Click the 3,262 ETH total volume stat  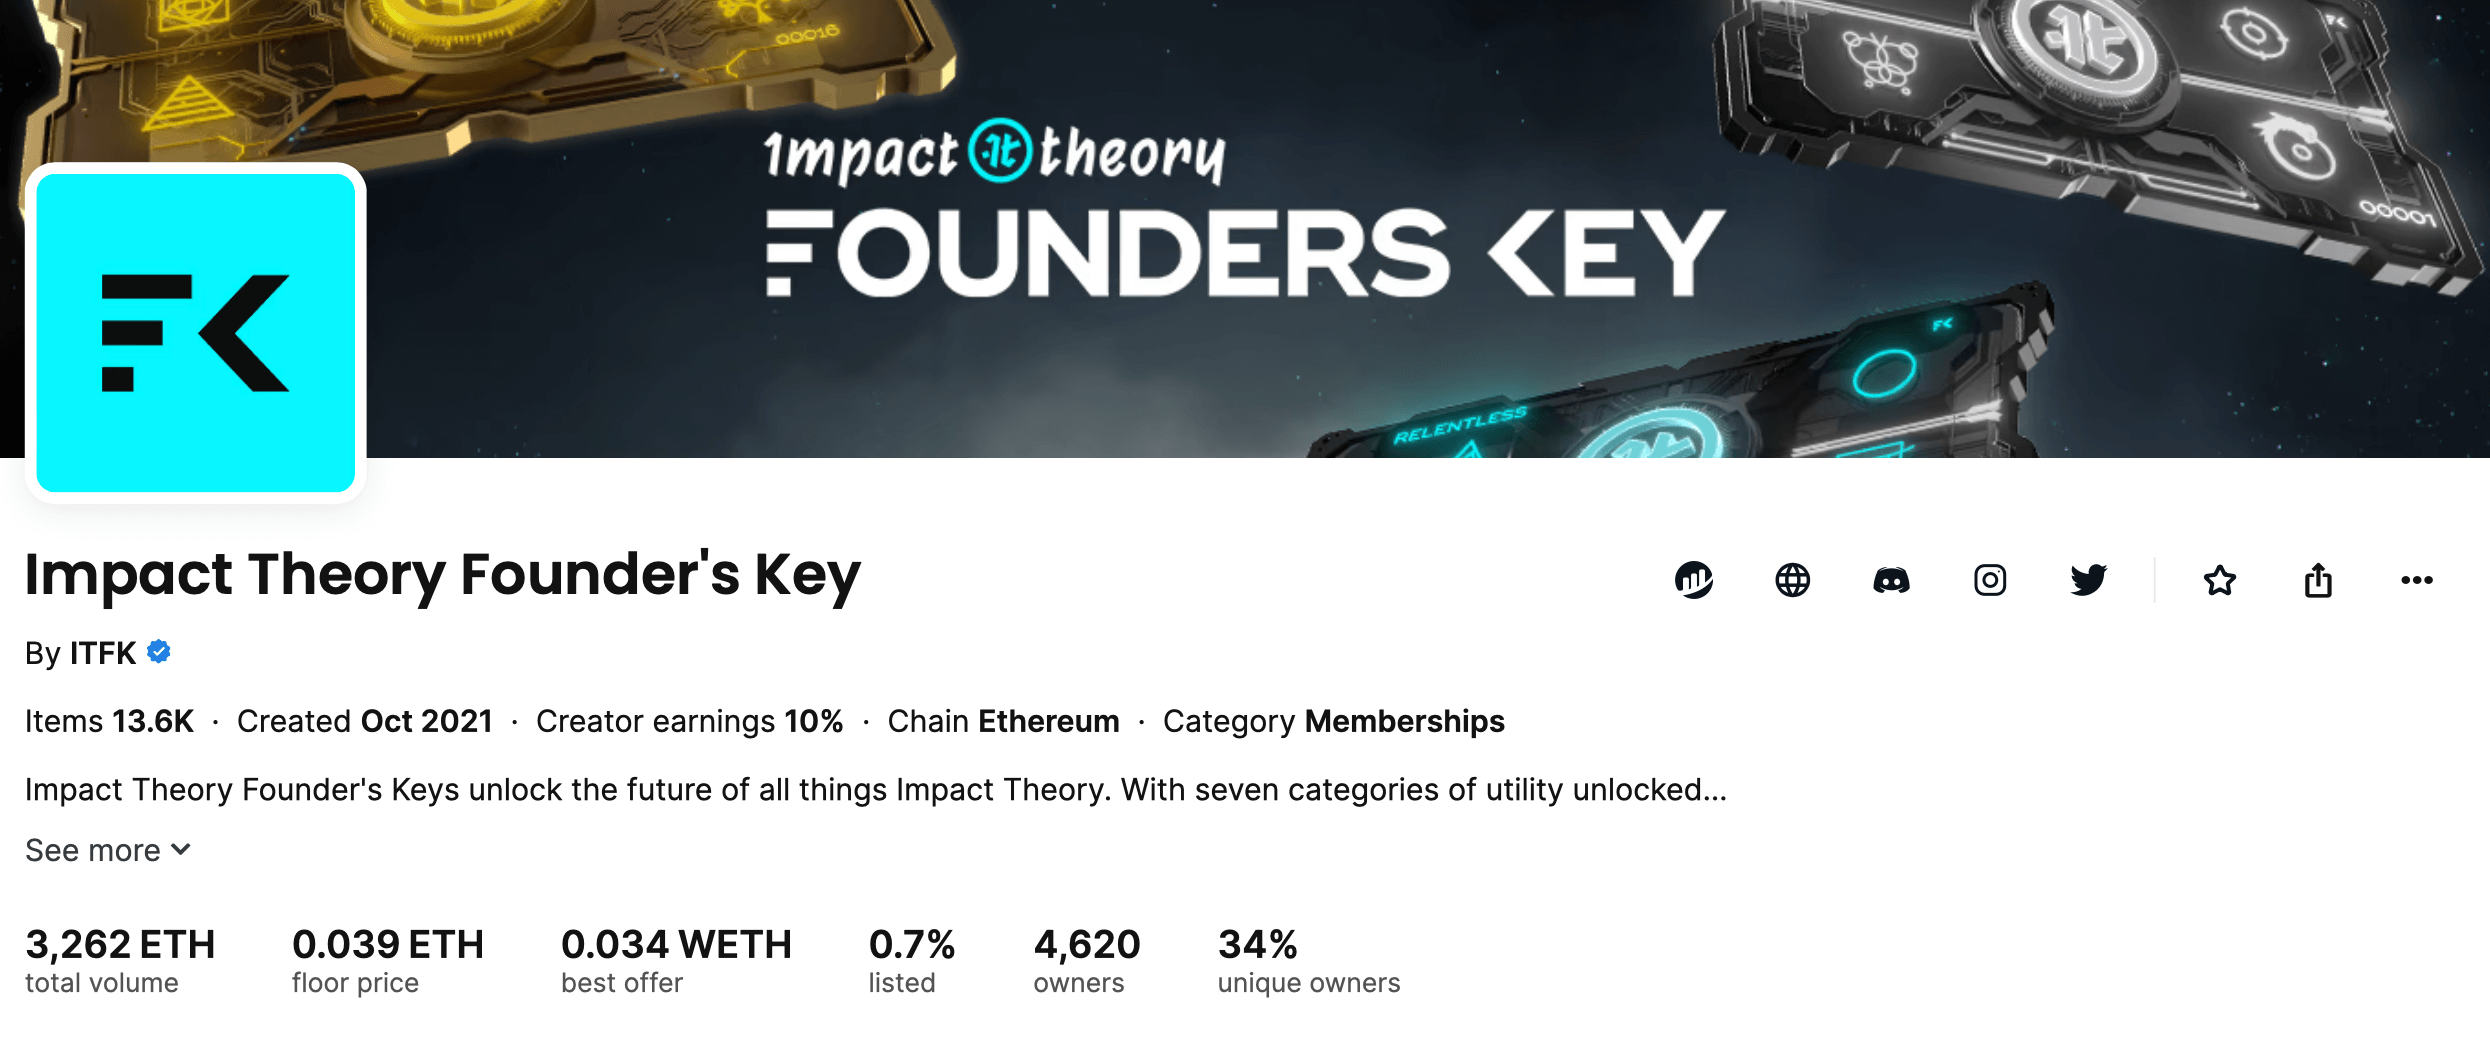(x=120, y=958)
